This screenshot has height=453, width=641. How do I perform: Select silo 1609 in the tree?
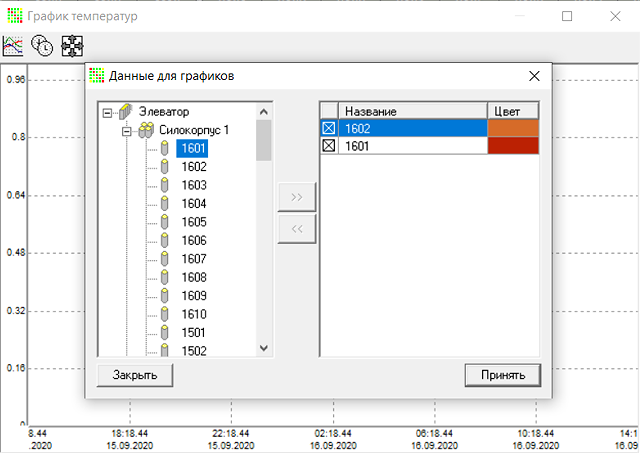point(194,295)
